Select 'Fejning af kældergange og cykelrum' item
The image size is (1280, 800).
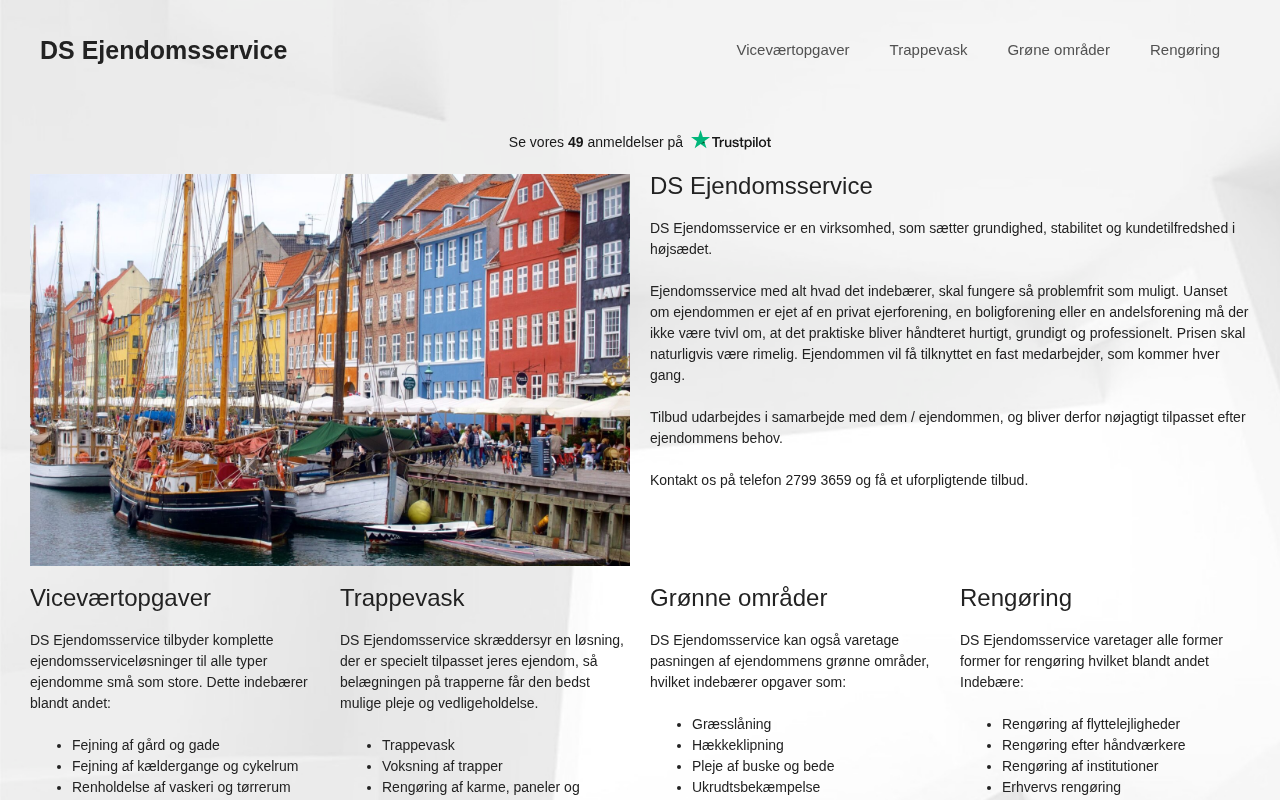(x=185, y=766)
